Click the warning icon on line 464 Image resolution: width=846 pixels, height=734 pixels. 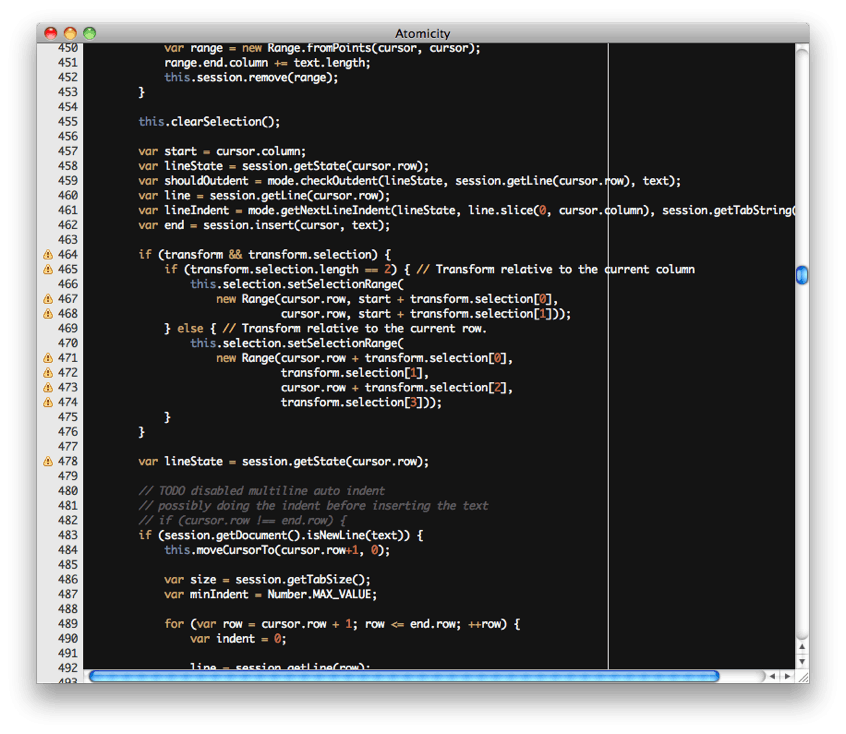coord(47,255)
